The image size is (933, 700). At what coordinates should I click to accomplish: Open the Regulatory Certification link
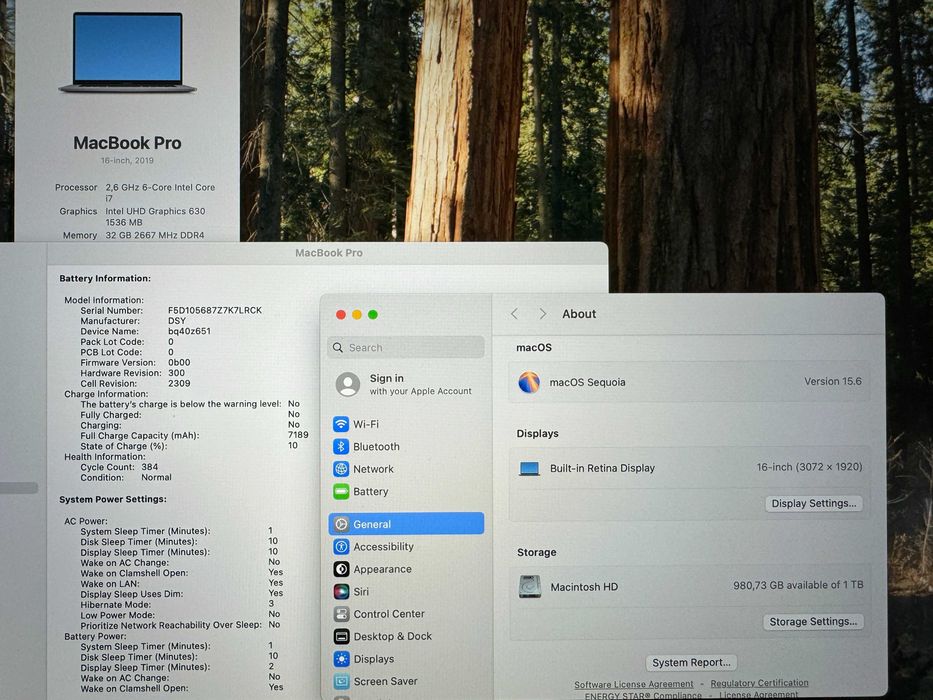pyautogui.click(x=759, y=683)
